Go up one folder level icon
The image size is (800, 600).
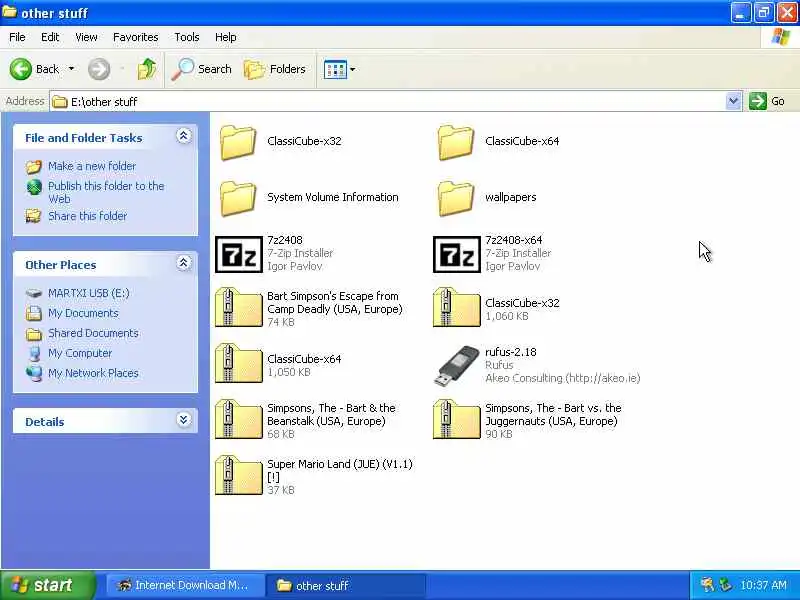click(x=147, y=69)
